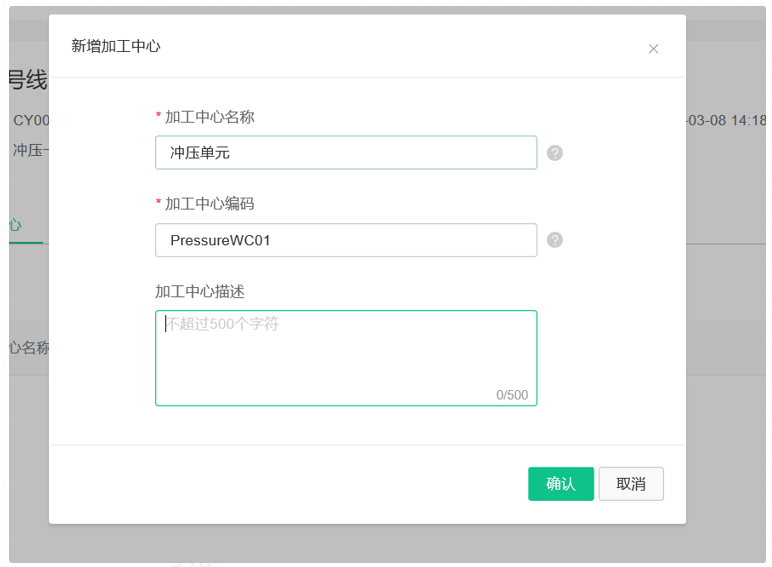Focus the code field containing PressureWC01
772x567 pixels.
[x=346, y=240]
